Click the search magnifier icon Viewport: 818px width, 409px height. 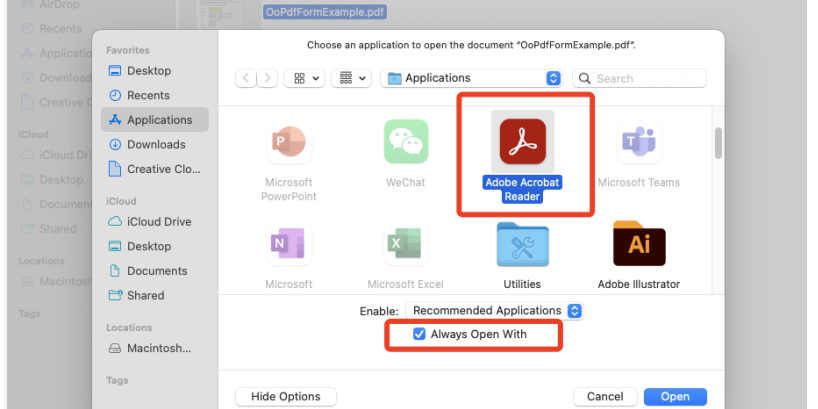pos(585,79)
